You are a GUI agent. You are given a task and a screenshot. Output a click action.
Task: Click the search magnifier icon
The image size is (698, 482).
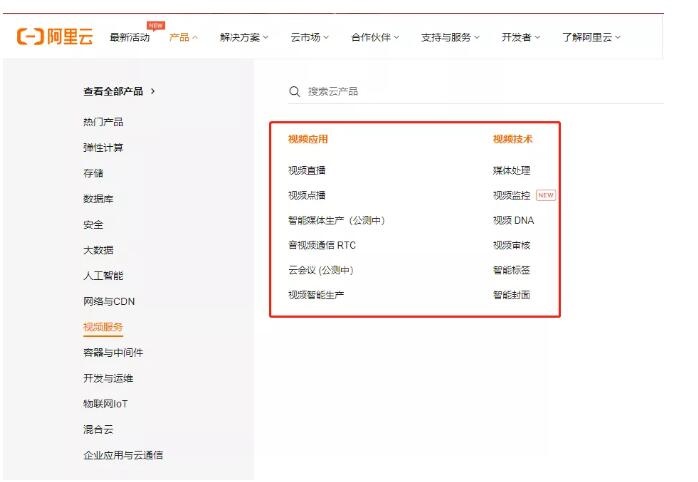(294, 92)
